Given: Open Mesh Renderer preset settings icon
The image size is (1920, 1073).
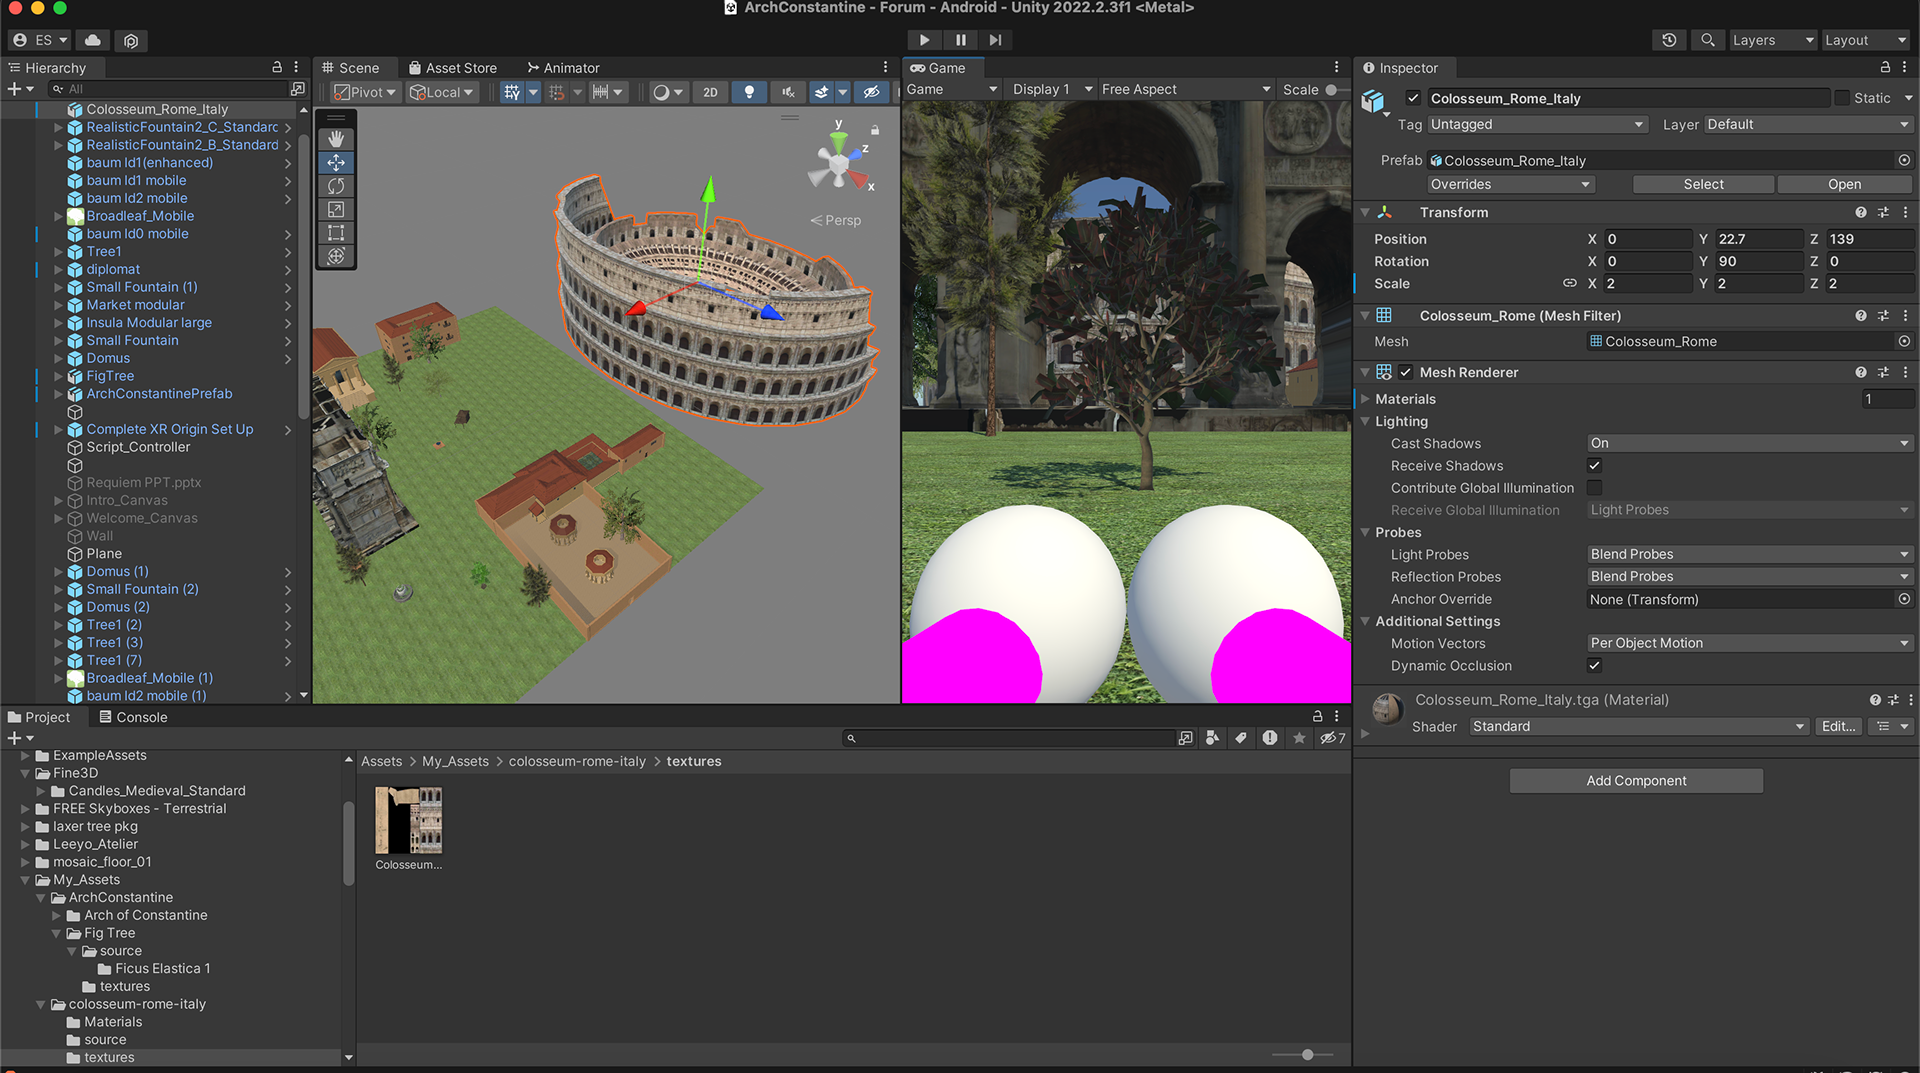Looking at the screenshot, I should click(1883, 372).
